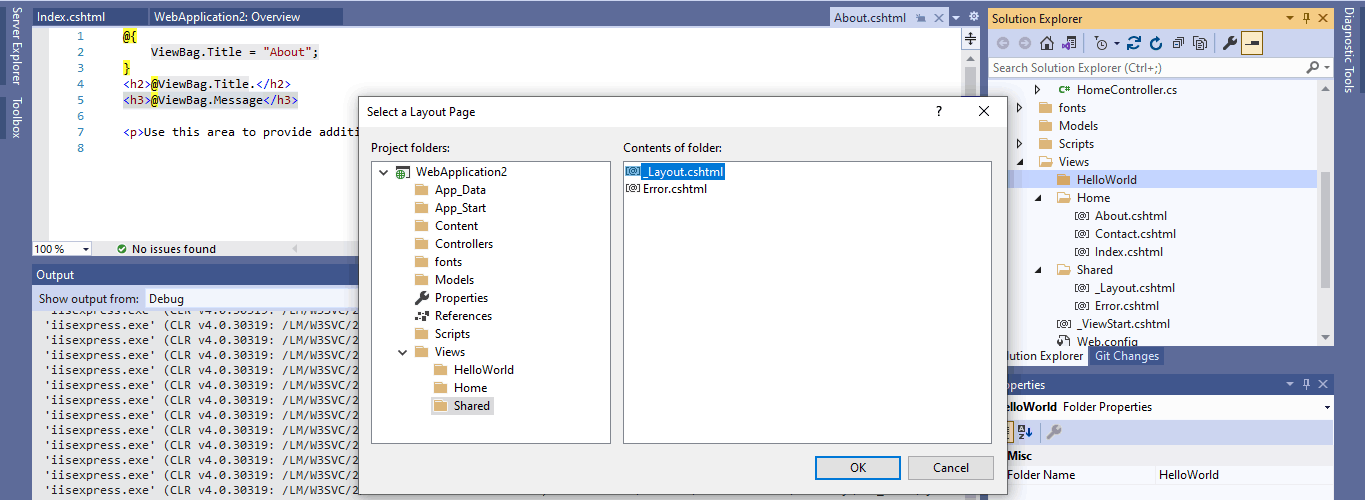Screen dimensions: 1365x500
Task: Open editor 100 % zoom dropdown
Action: click(85, 249)
